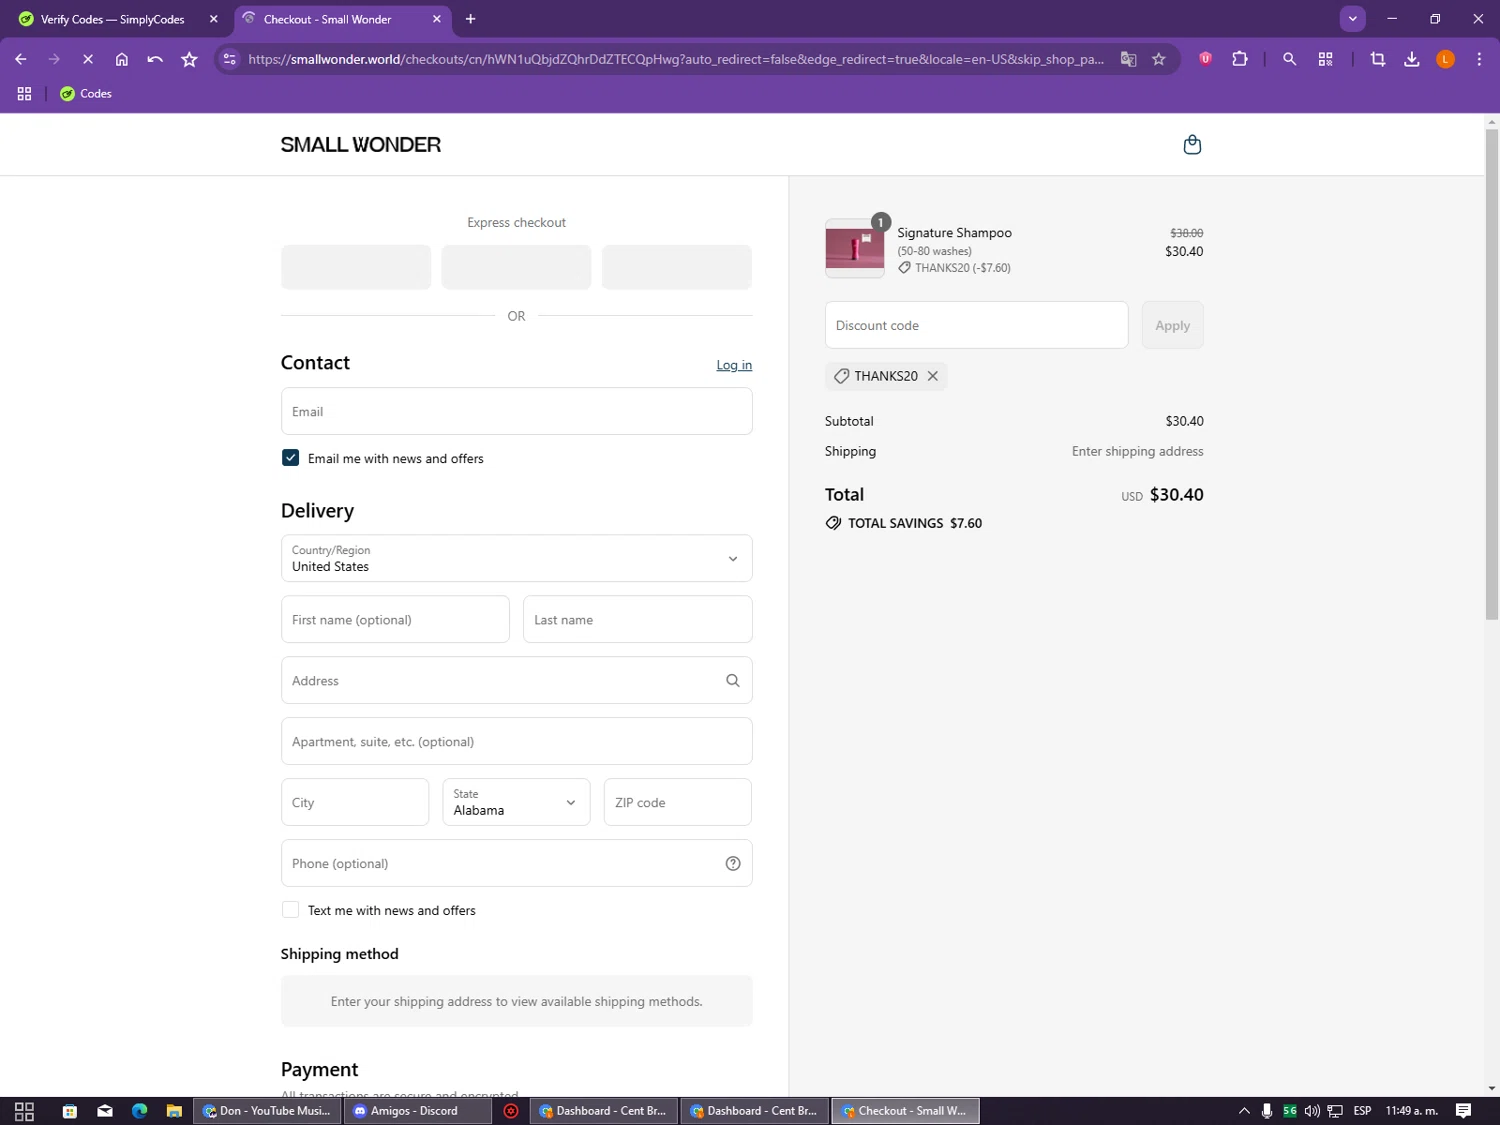Launch Microsoft Edge from taskbar
This screenshot has height=1125, width=1500.
click(139, 1111)
